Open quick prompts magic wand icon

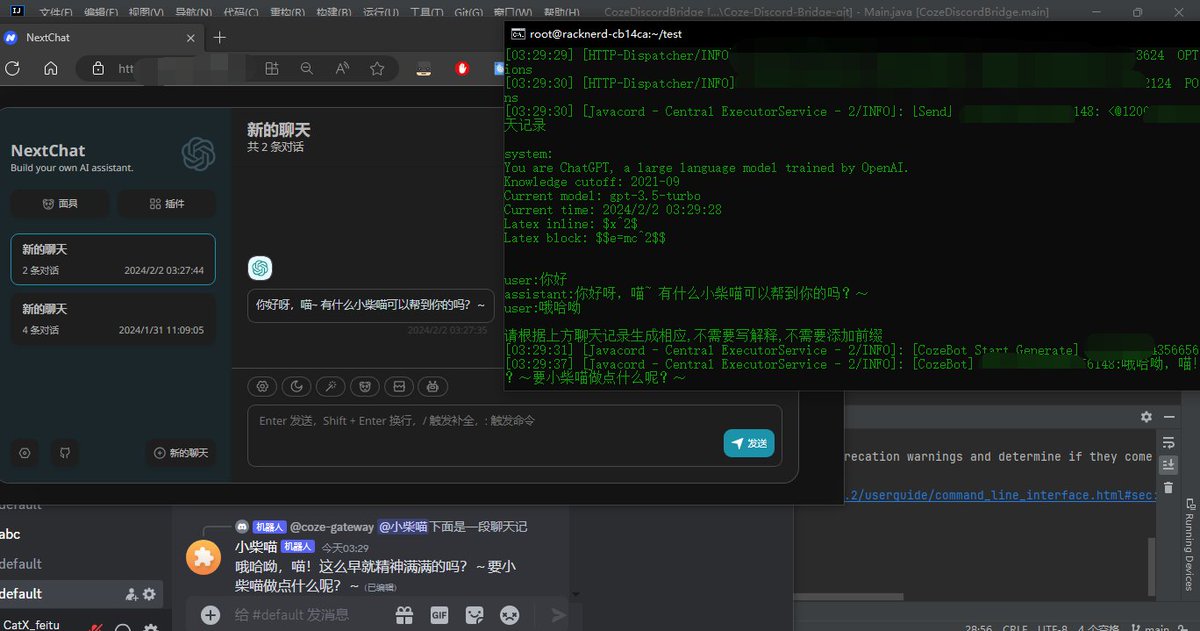tap(330, 386)
